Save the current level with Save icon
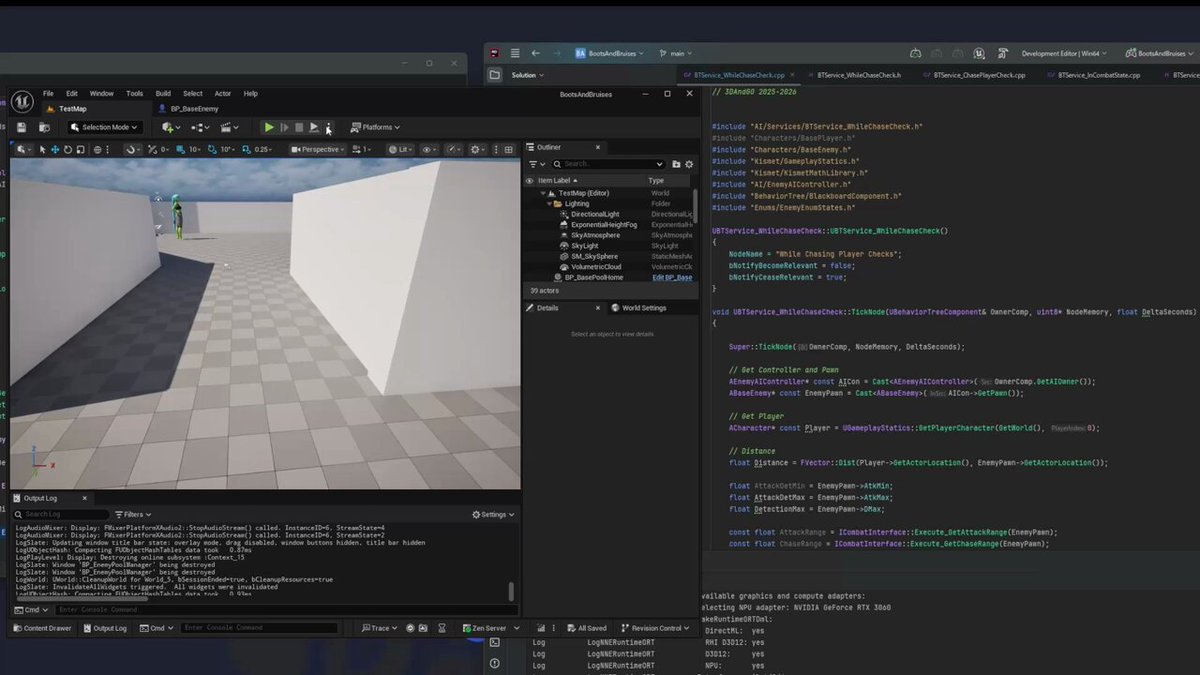Viewport: 1200px width, 675px height. coord(21,127)
